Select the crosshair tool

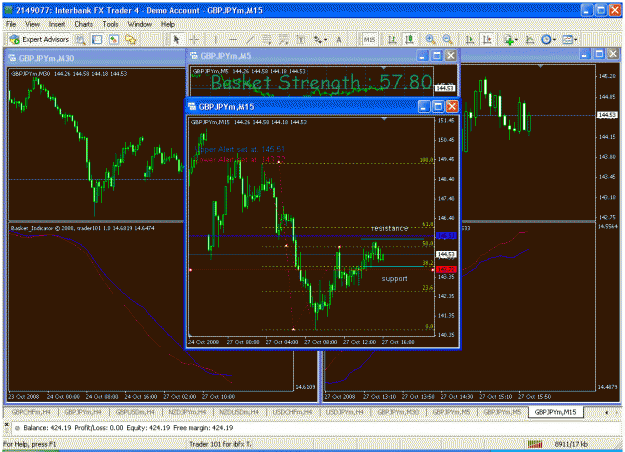click(x=194, y=39)
